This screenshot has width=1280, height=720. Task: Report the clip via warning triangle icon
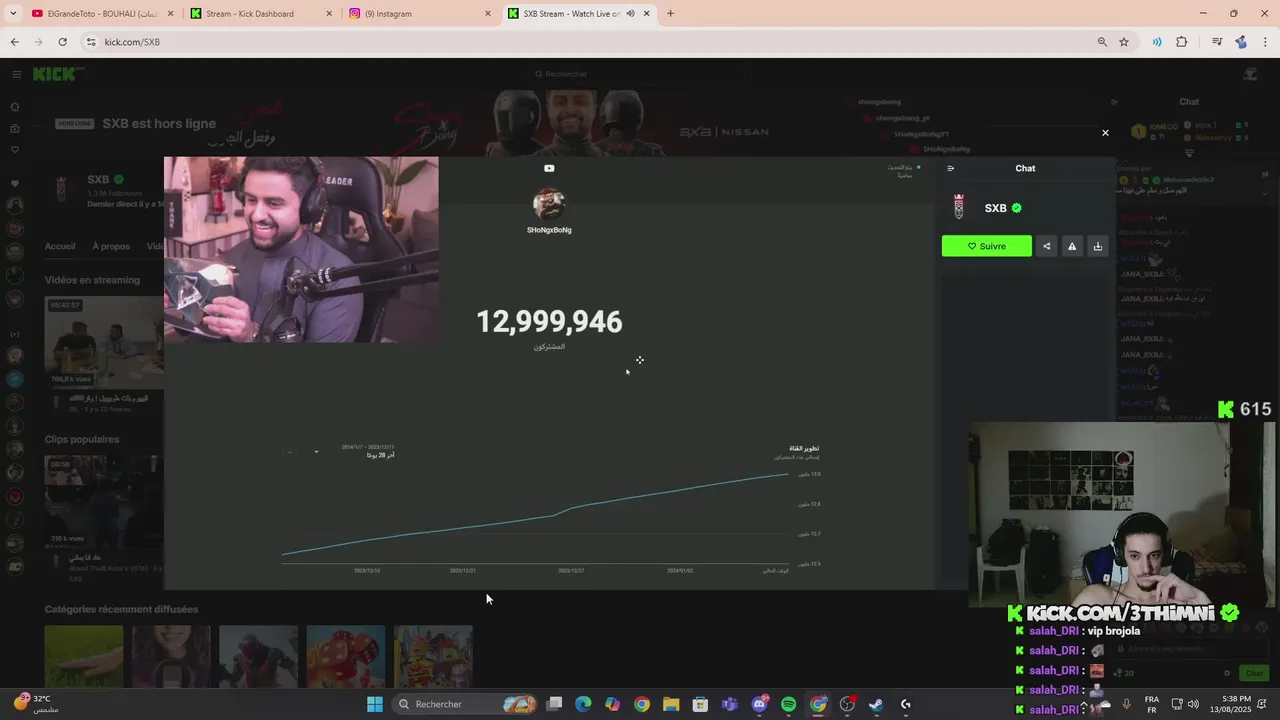coord(1072,246)
